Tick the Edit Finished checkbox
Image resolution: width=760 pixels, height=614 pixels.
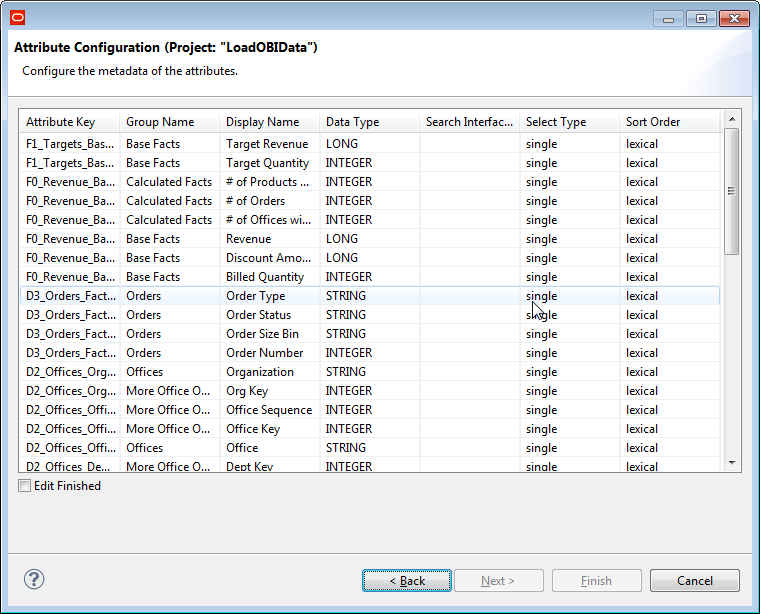(x=24, y=486)
